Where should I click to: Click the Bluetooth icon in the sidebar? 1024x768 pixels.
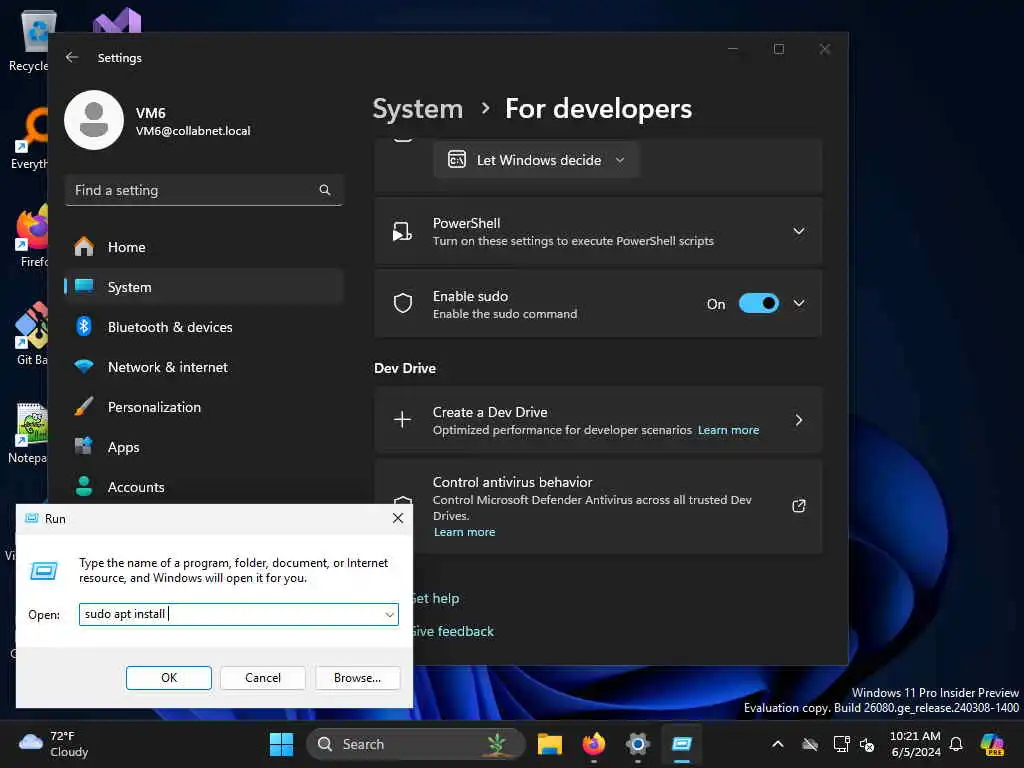pyautogui.click(x=84, y=326)
